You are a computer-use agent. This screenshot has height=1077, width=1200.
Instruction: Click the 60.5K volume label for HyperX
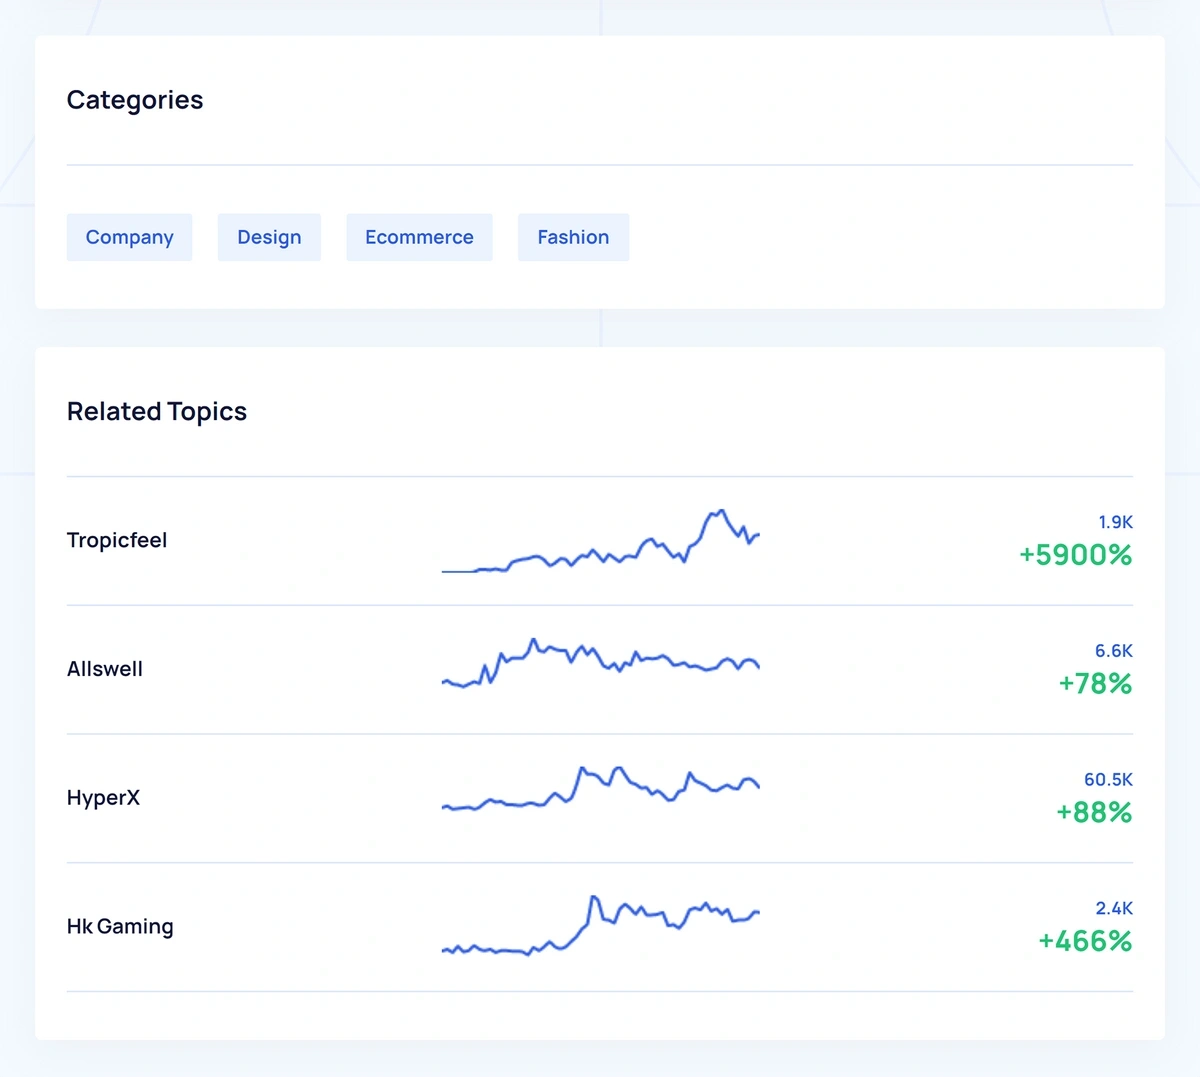[1108, 779]
